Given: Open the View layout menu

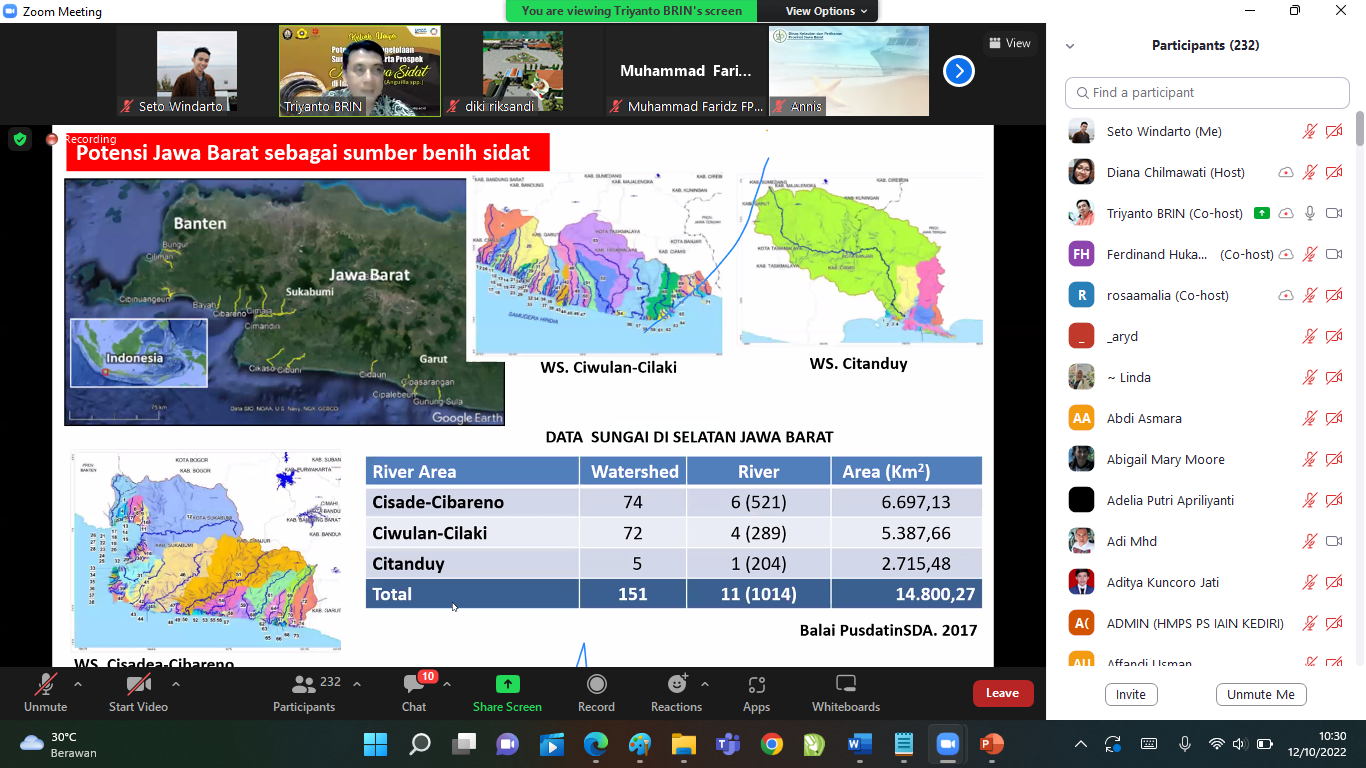Looking at the screenshot, I should click(x=1009, y=43).
